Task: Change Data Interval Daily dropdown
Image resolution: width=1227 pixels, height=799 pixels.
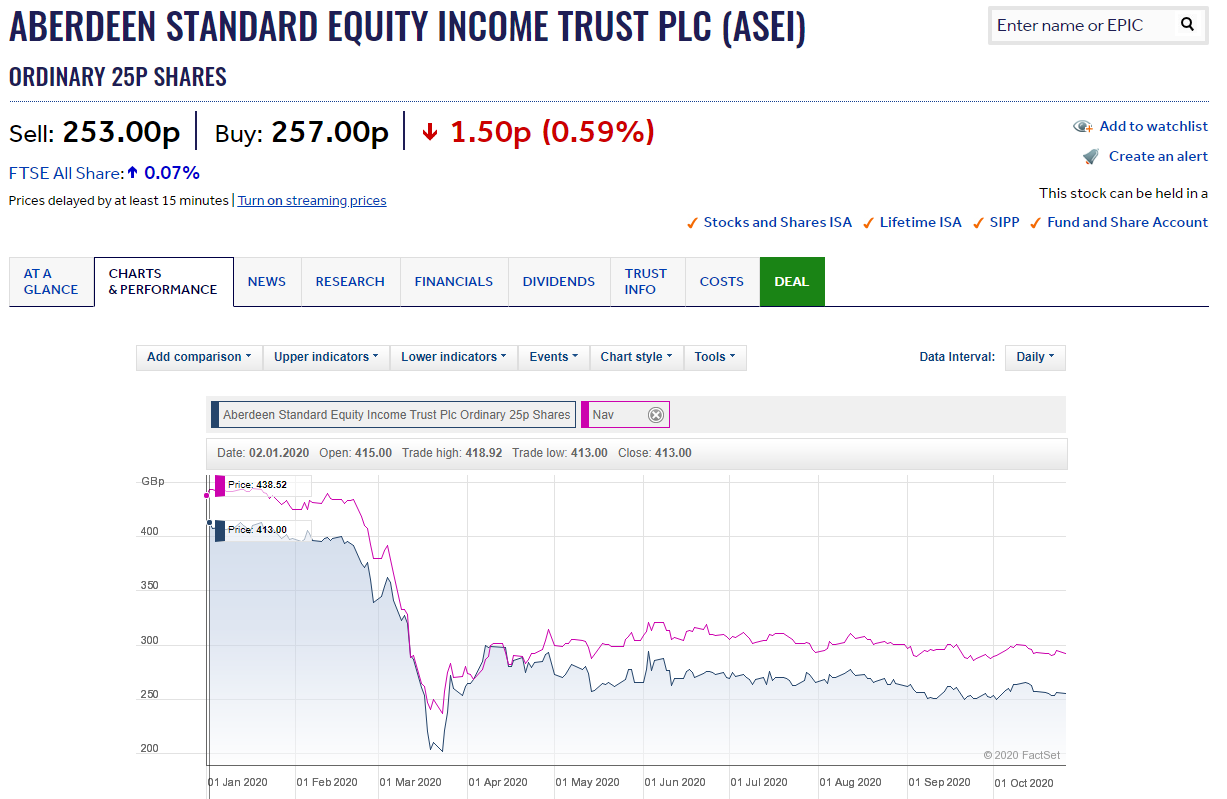Action: (1035, 357)
